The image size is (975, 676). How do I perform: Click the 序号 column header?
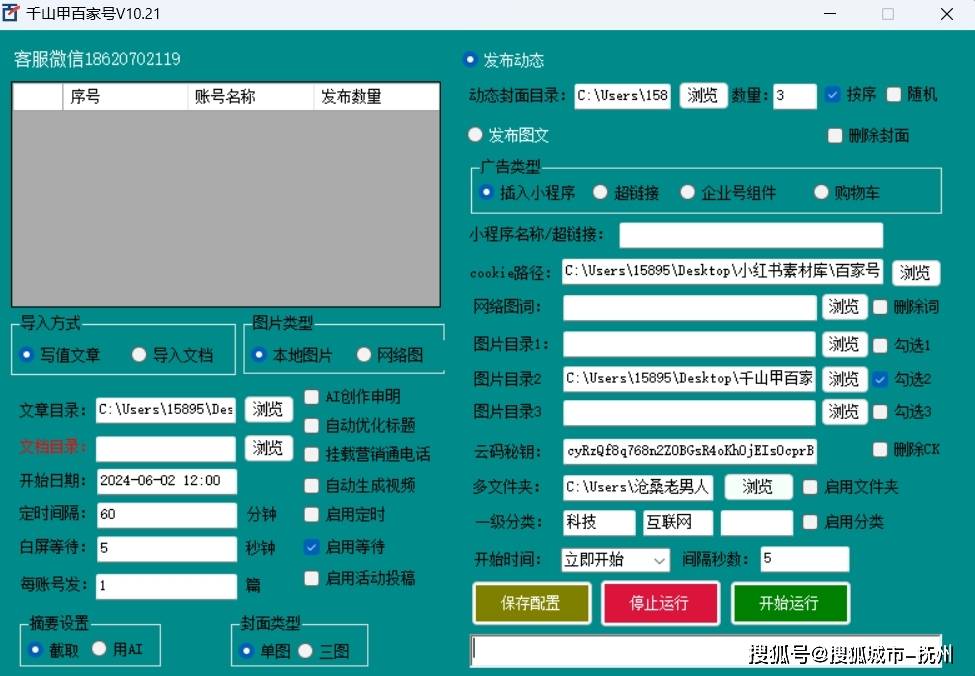(124, 97)
